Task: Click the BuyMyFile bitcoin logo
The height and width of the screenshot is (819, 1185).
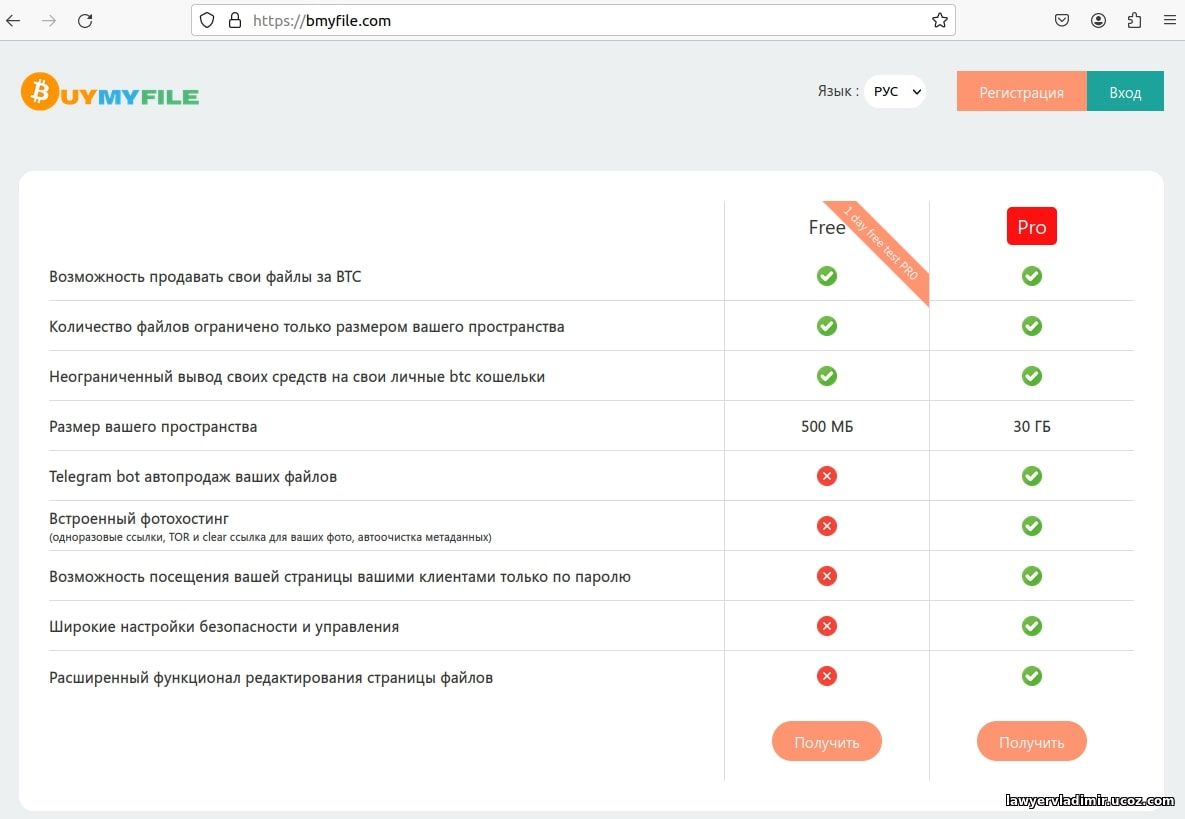Action: (110, 92)
